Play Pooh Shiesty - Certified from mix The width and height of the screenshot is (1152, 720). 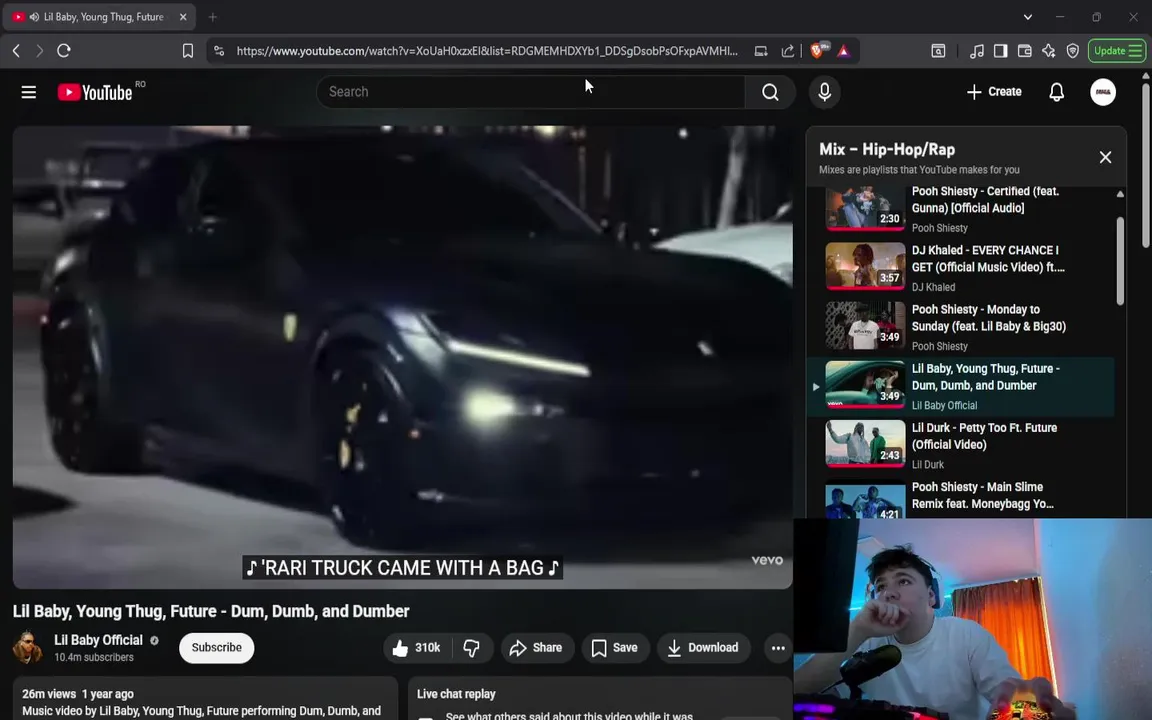pyautogui.click(x=961, y=209)
